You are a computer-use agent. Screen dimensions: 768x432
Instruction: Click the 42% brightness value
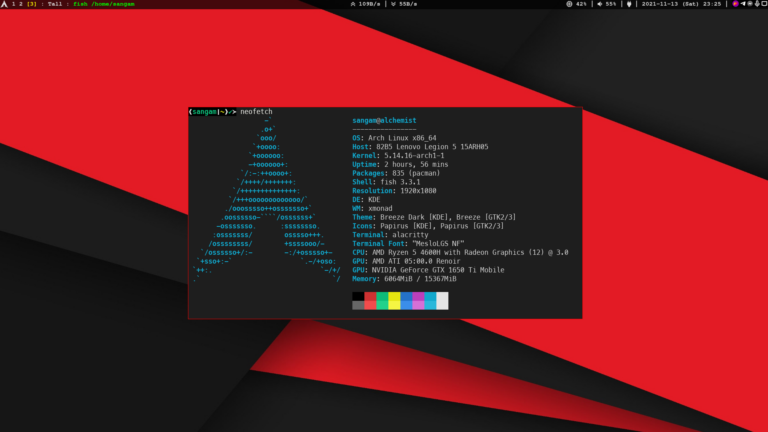coord(581,4)
